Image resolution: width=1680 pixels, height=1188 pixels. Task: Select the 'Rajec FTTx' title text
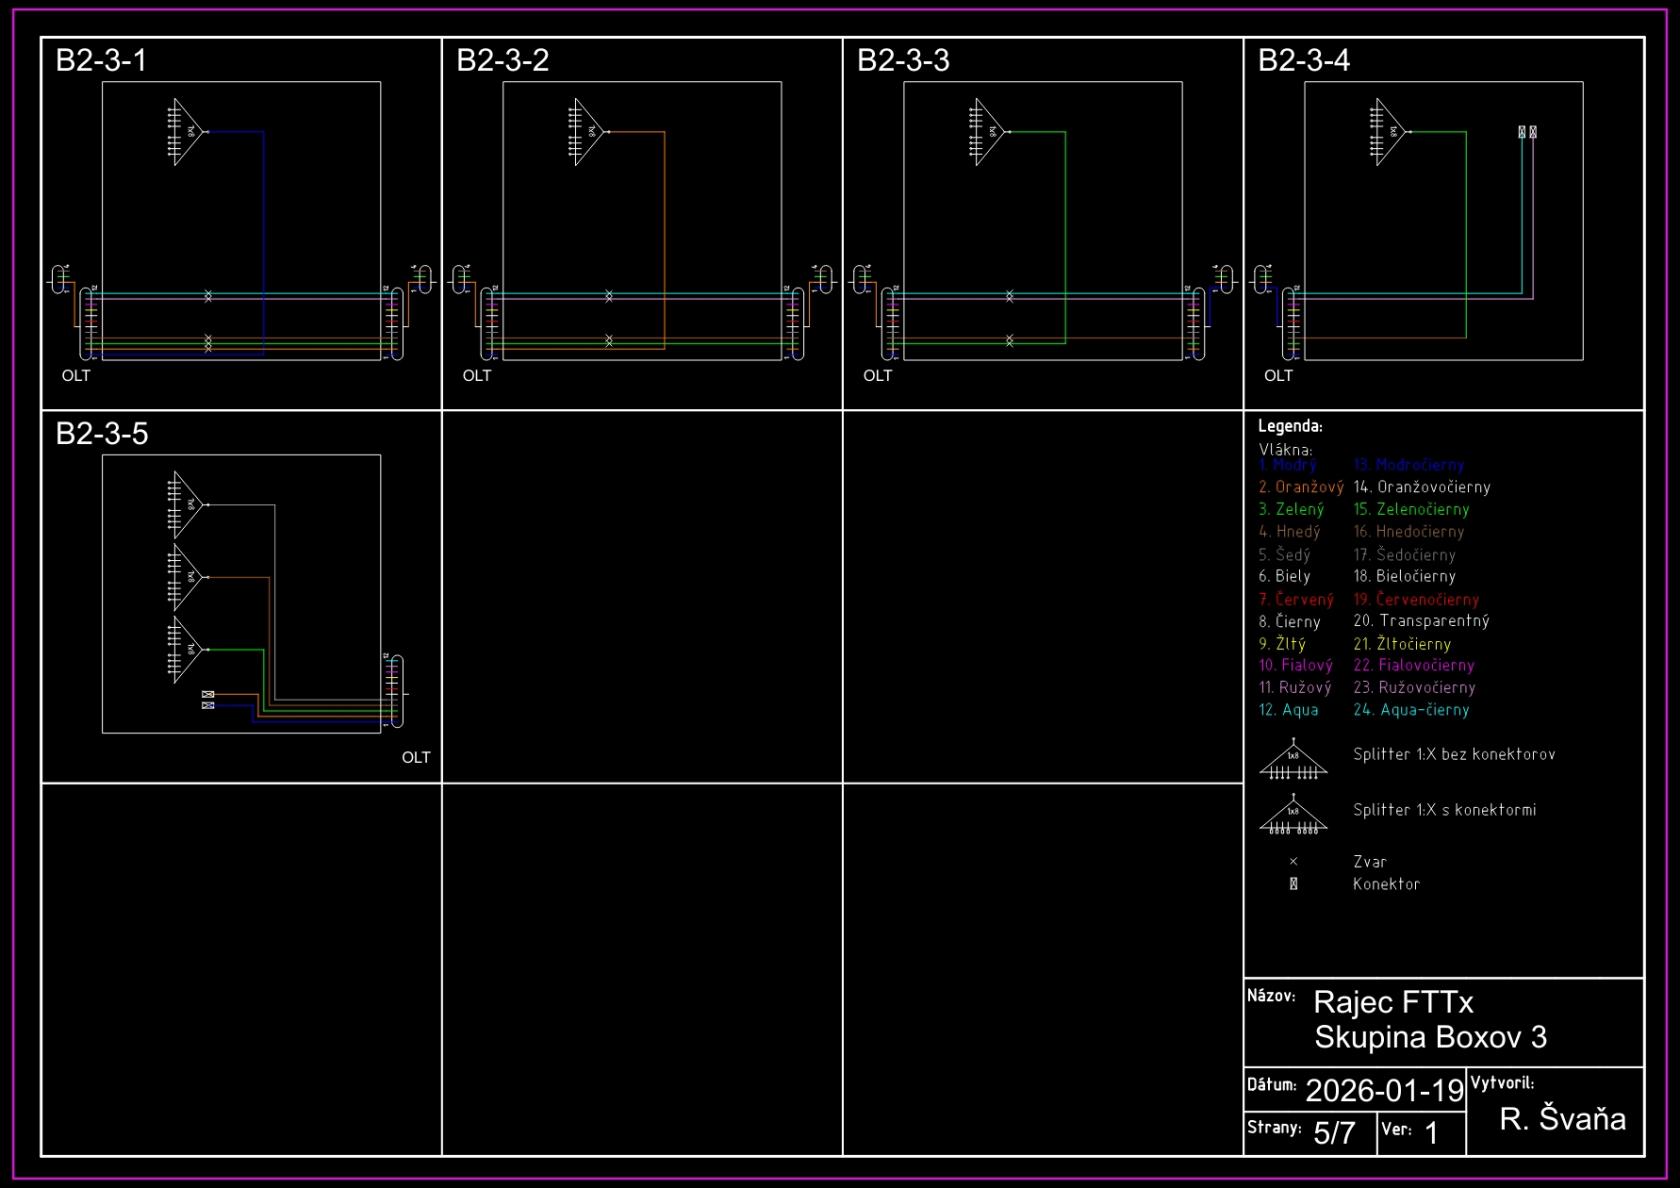point(1393,1002)
